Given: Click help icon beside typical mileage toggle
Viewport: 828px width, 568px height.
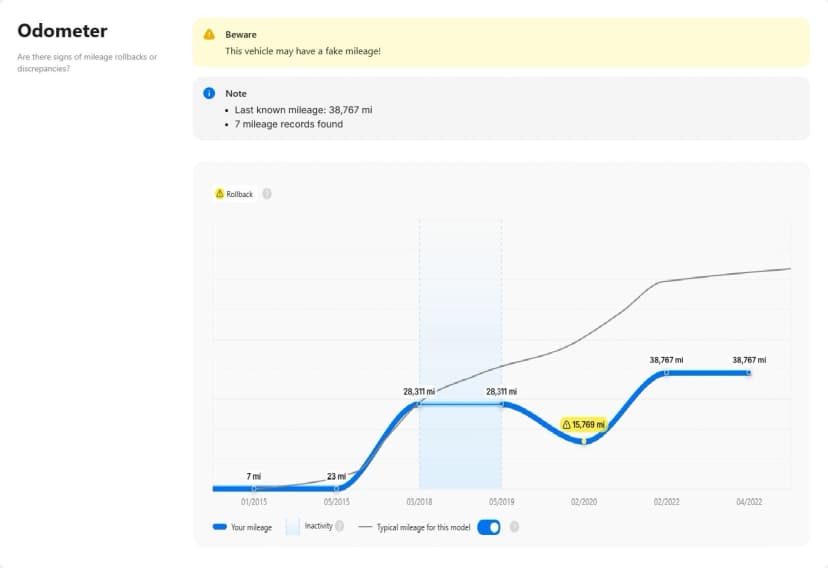Looking at the screenshot, I should pos(513,527).
